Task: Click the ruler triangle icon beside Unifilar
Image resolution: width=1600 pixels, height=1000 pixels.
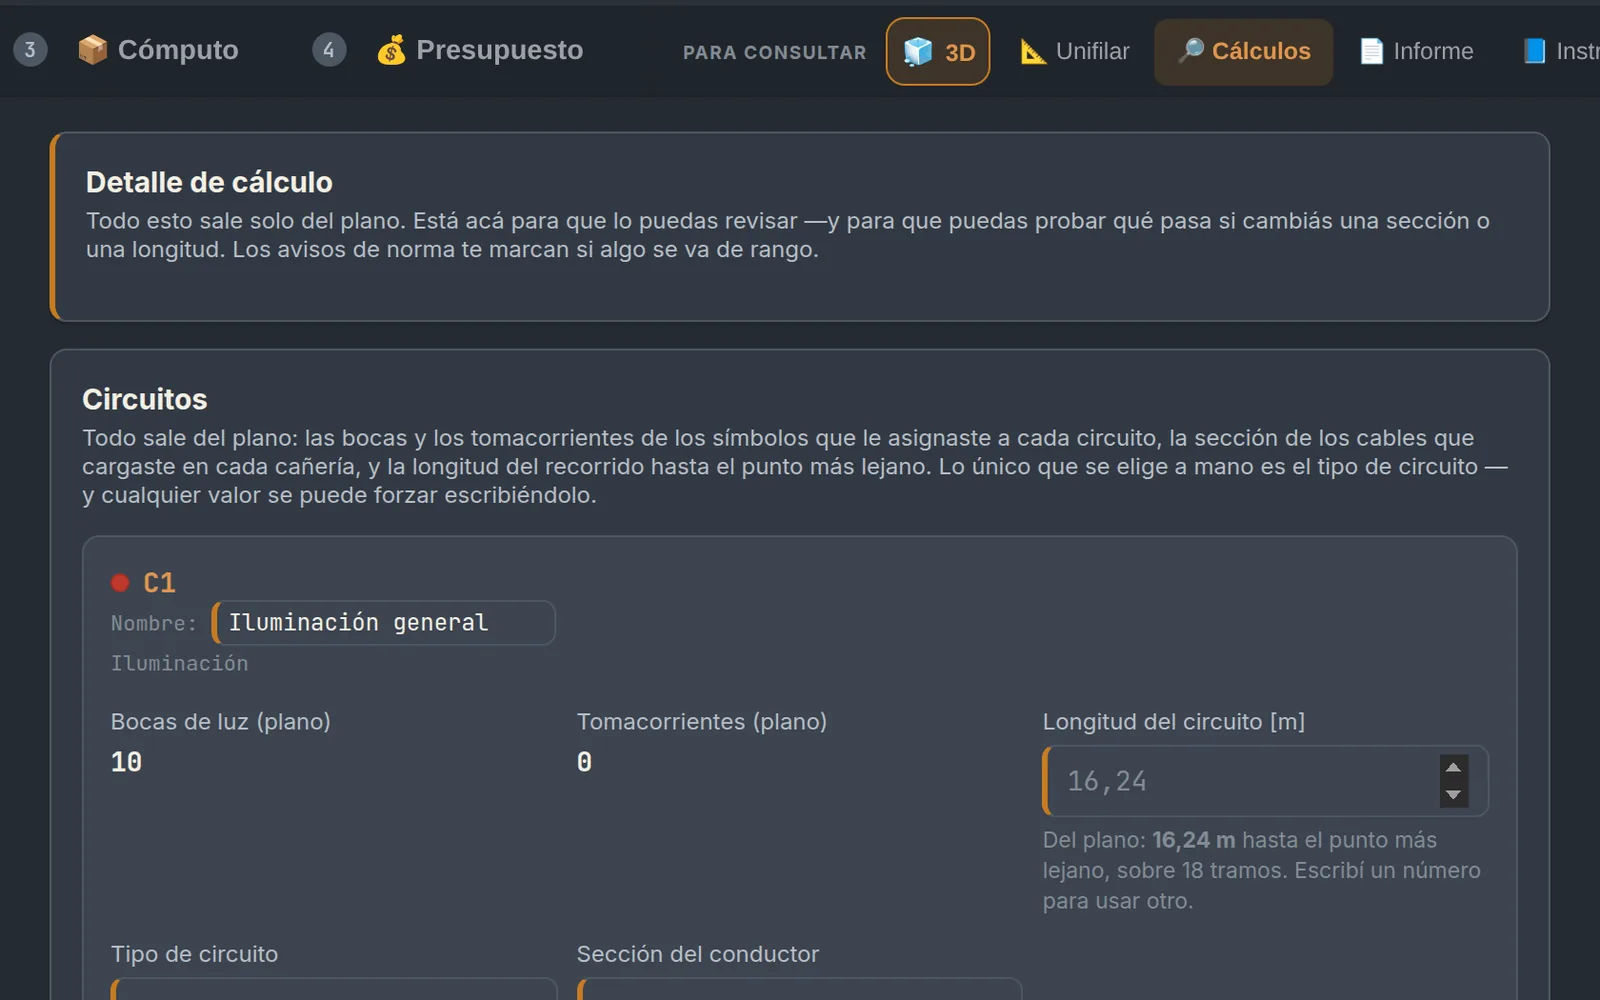Action: (x=1033, y=51)
